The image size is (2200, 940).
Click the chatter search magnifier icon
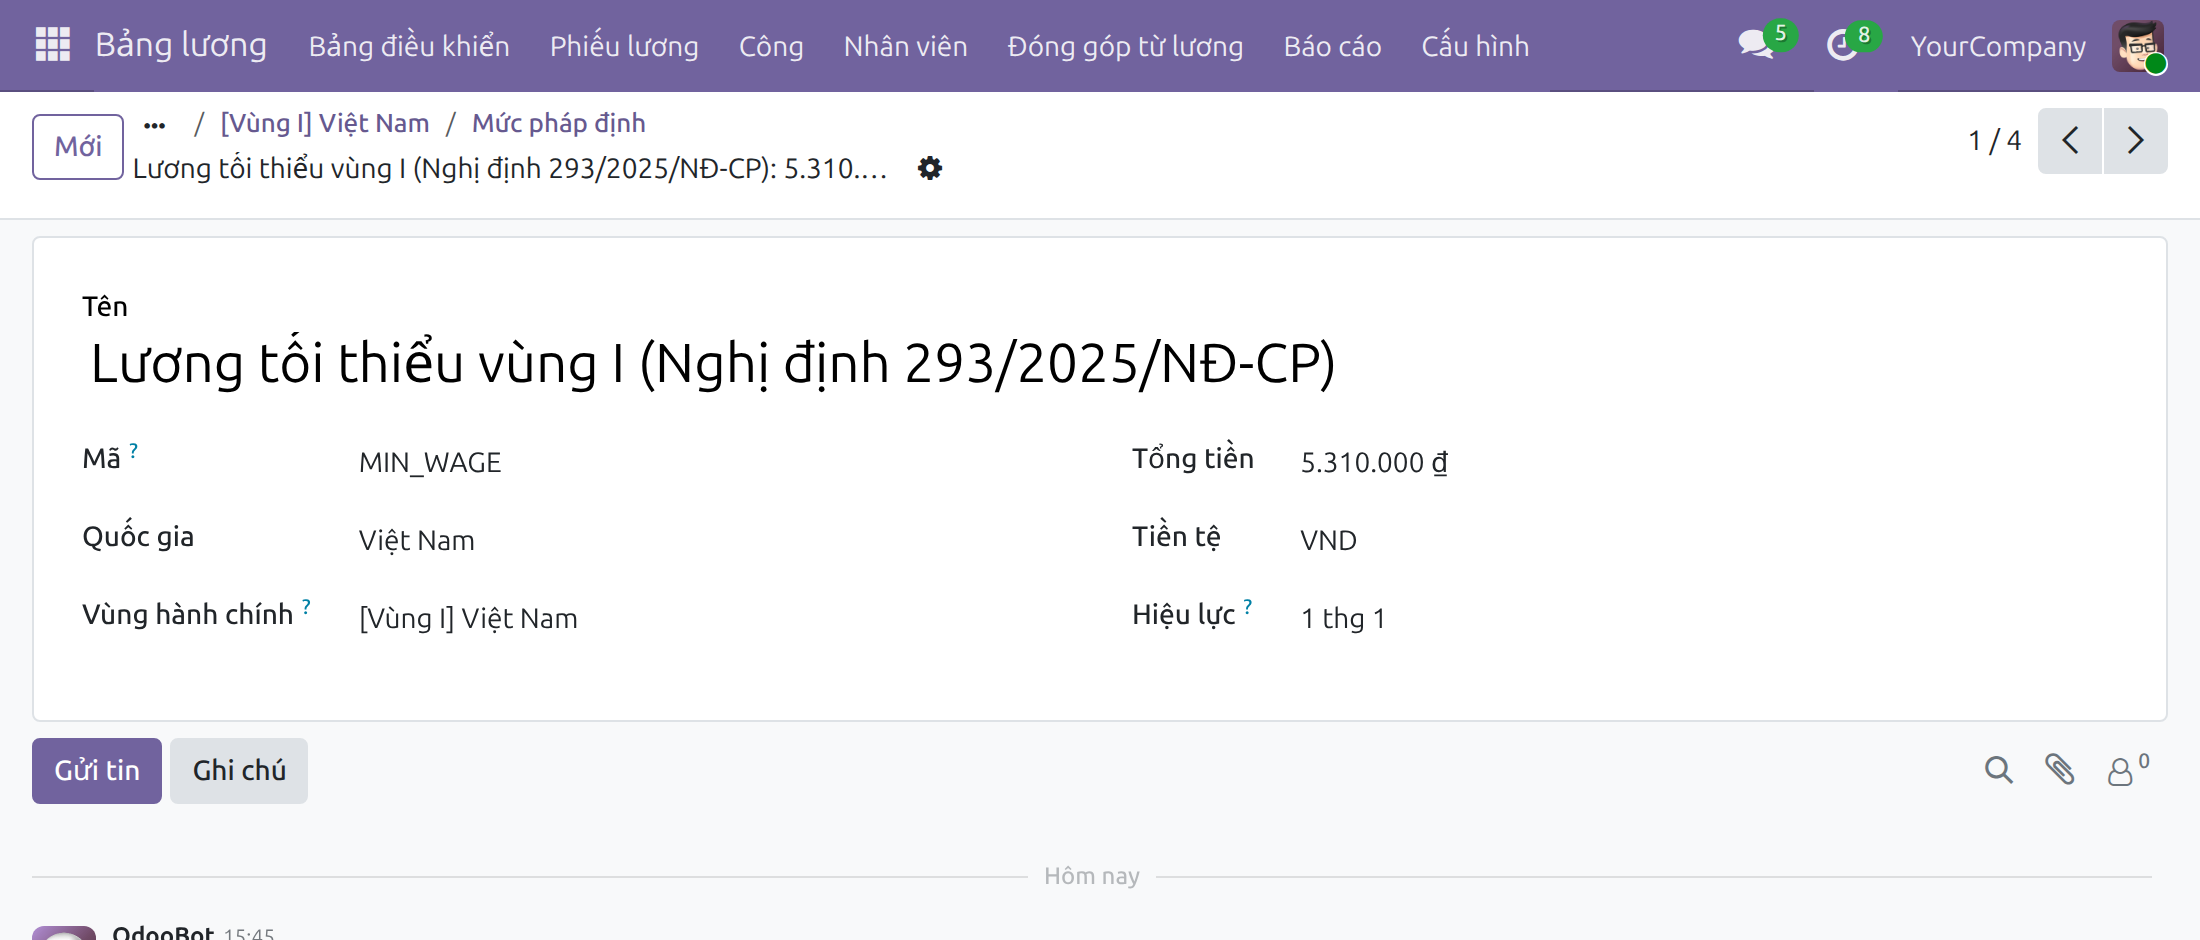(1999, 770)
